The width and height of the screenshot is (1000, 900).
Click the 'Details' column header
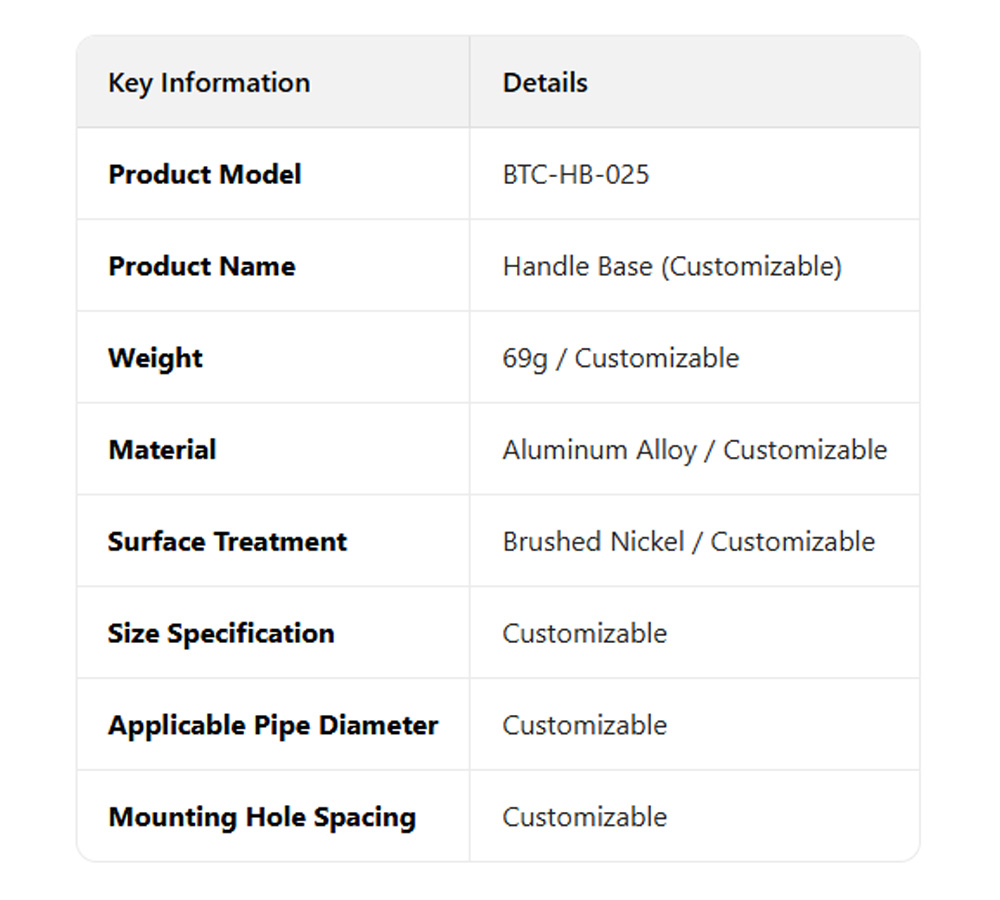(x=545, y=83)
